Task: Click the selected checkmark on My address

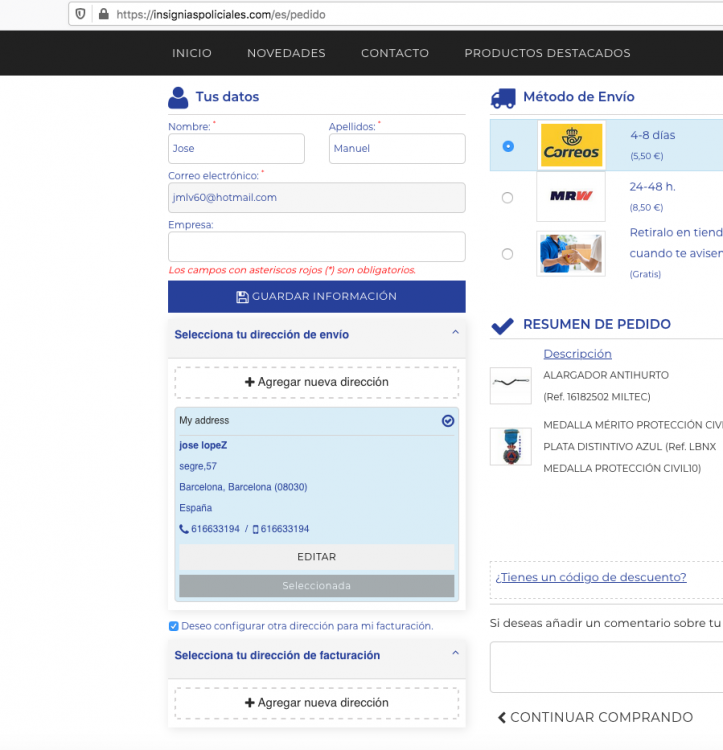Action: pyautogui.click(x=448, y=421)
